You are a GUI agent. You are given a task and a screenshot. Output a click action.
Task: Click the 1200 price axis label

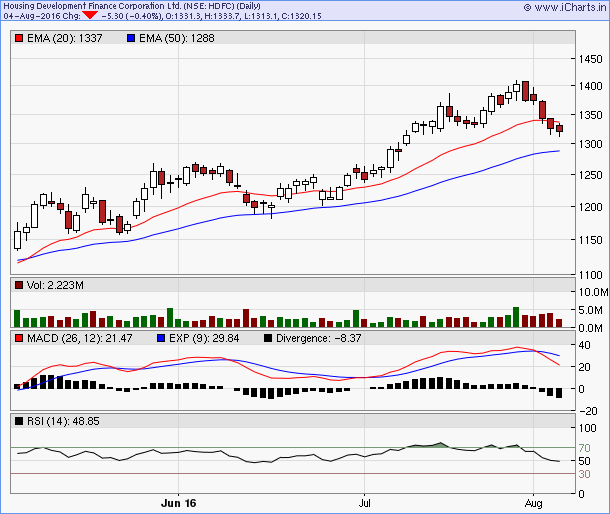(590, 207)
